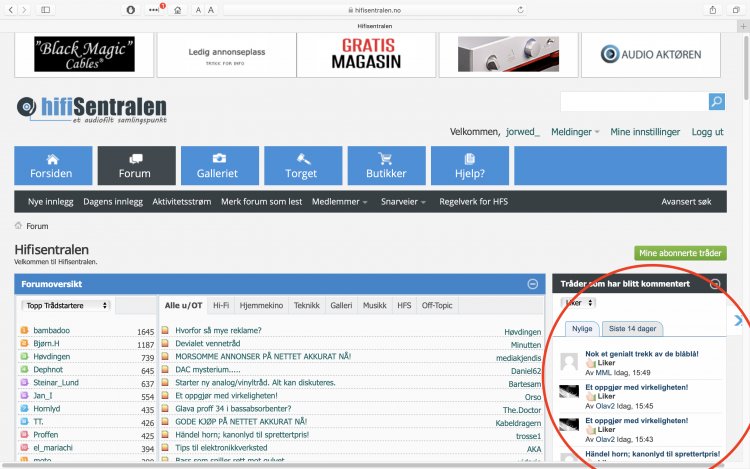Click the hifiSentralen logo
This screenshot has width=750, height=469.
(92, 109)
